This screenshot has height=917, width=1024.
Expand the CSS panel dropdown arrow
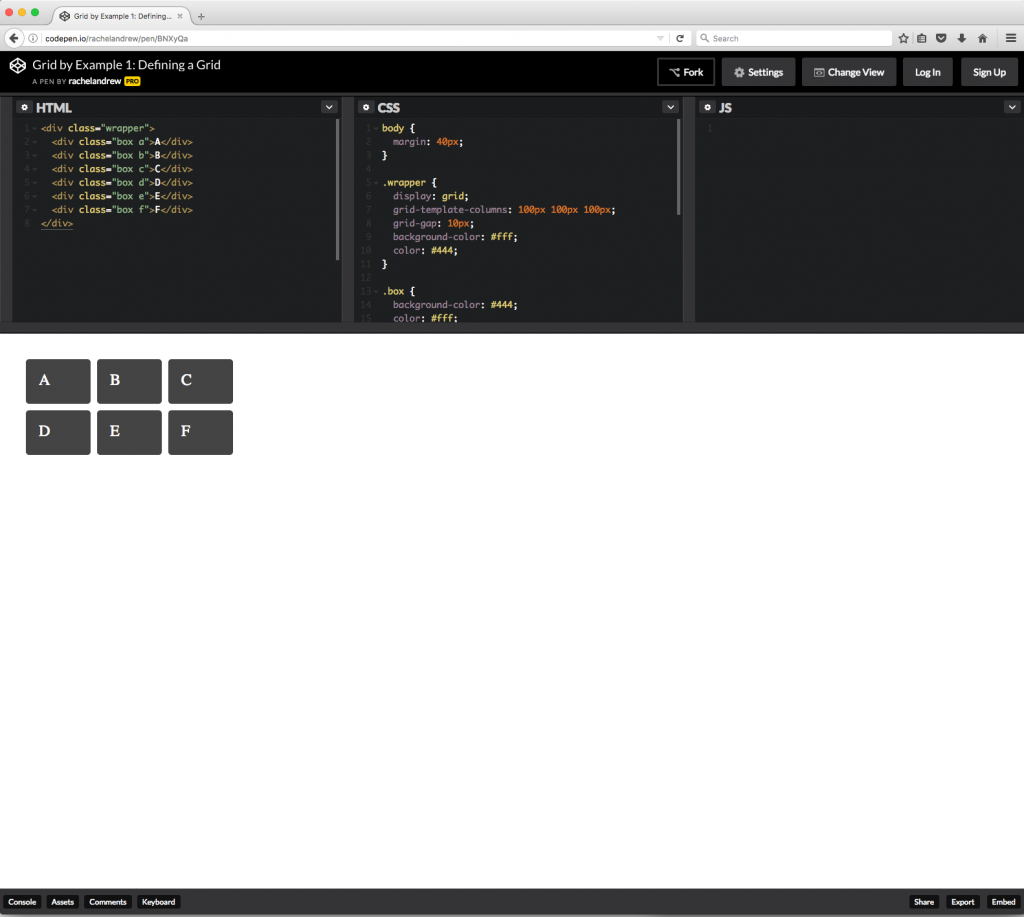click(670, 107)
